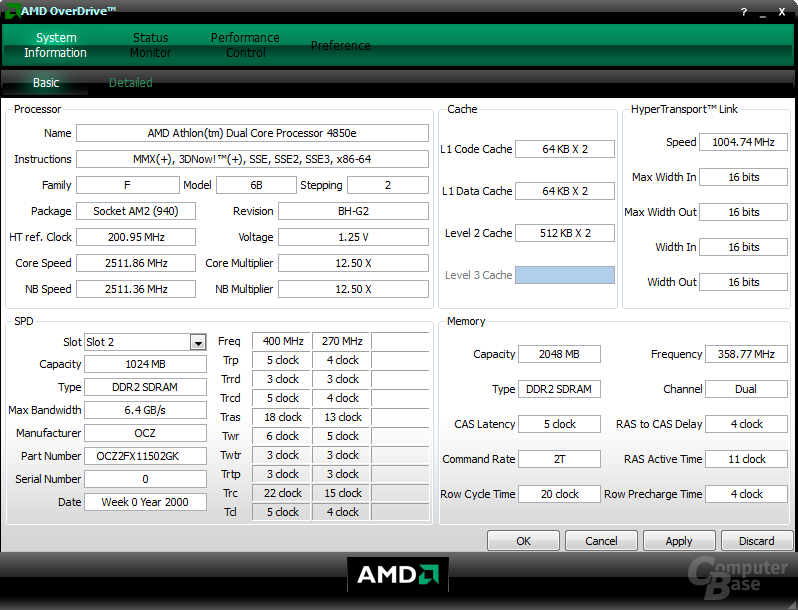Screen dimensions: 798x610
Task: Click the help question mark icon
Action: (x=744, y=12)
